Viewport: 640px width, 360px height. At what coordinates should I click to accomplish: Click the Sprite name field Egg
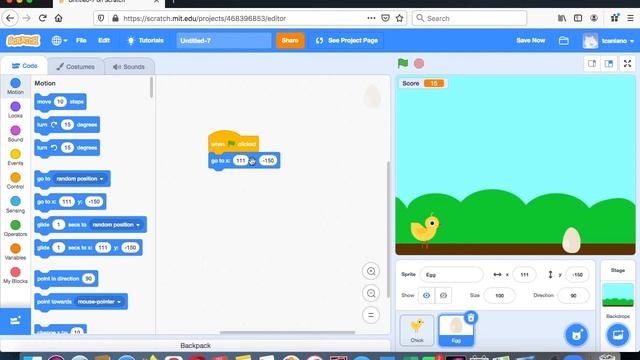451,275
